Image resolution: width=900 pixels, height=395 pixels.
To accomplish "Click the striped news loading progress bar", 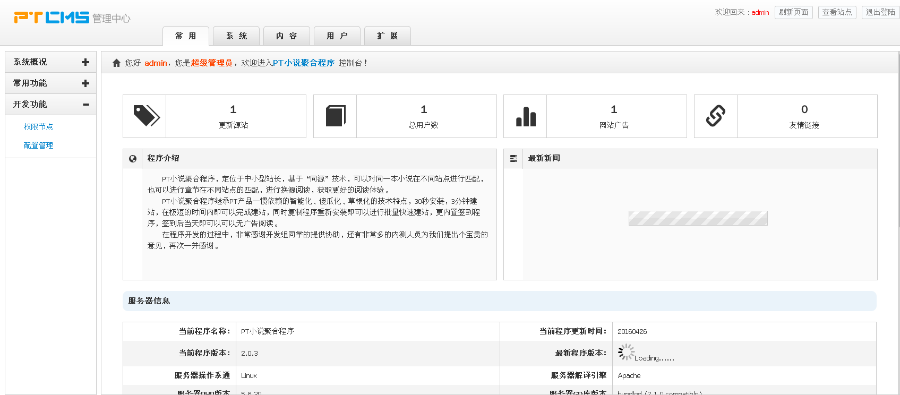I will tap(698, 218).
